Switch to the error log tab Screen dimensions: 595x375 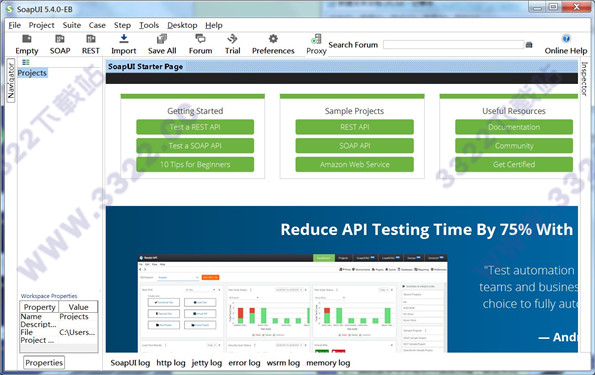coord(244,363)
